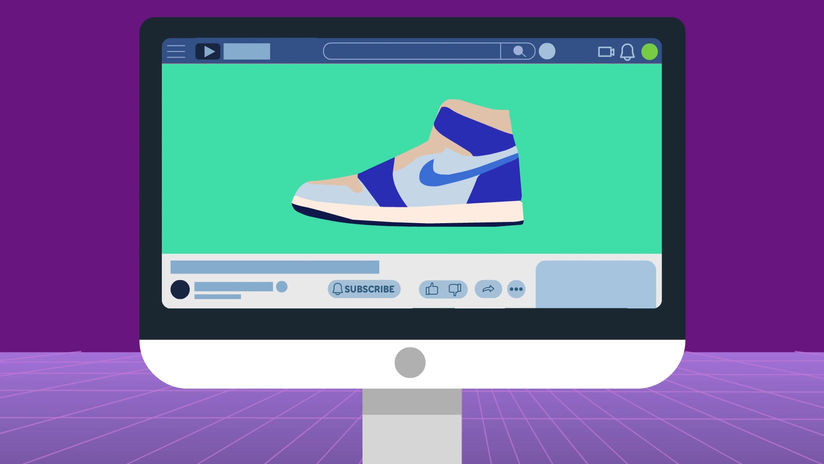Dislike the video with the thumbs down
This screenshot has width=824, height=464.
coord(455,289)
